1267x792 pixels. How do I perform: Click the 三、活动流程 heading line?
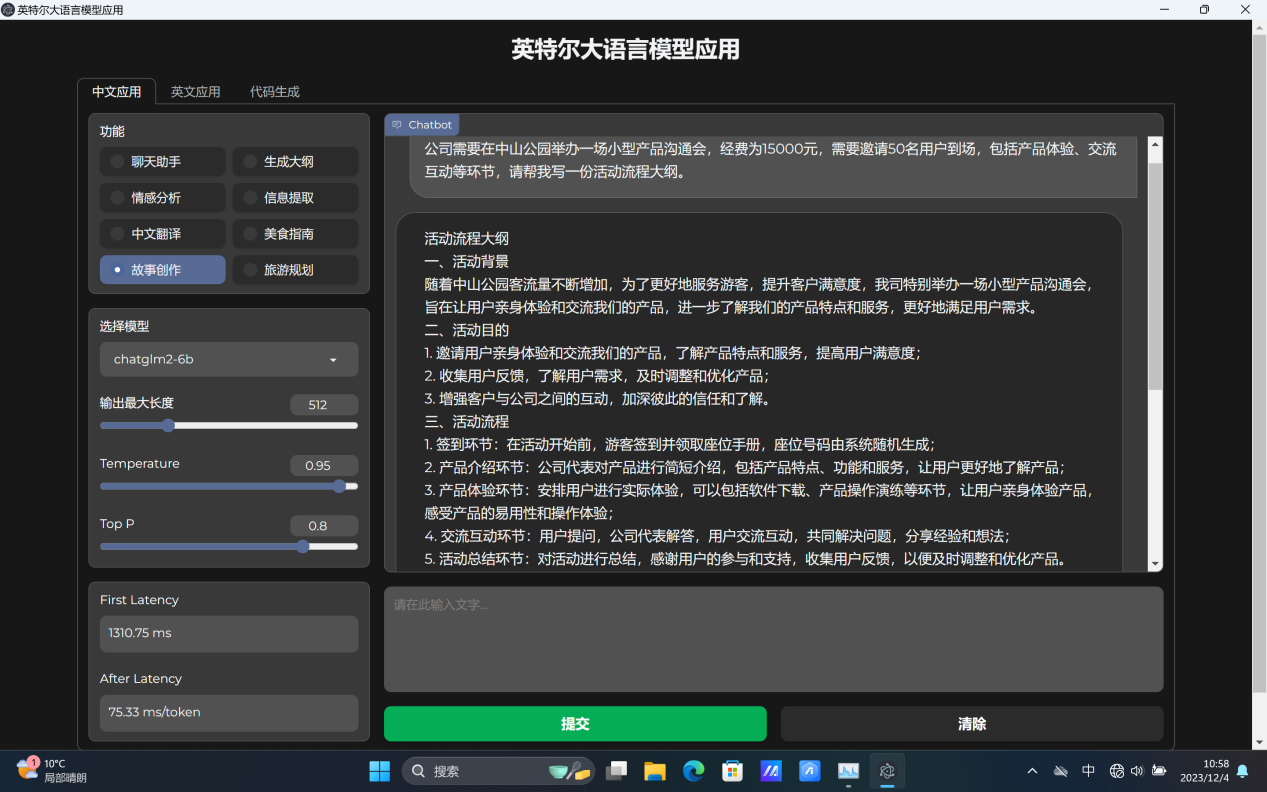pyautogui.click(x=467, y=422)
